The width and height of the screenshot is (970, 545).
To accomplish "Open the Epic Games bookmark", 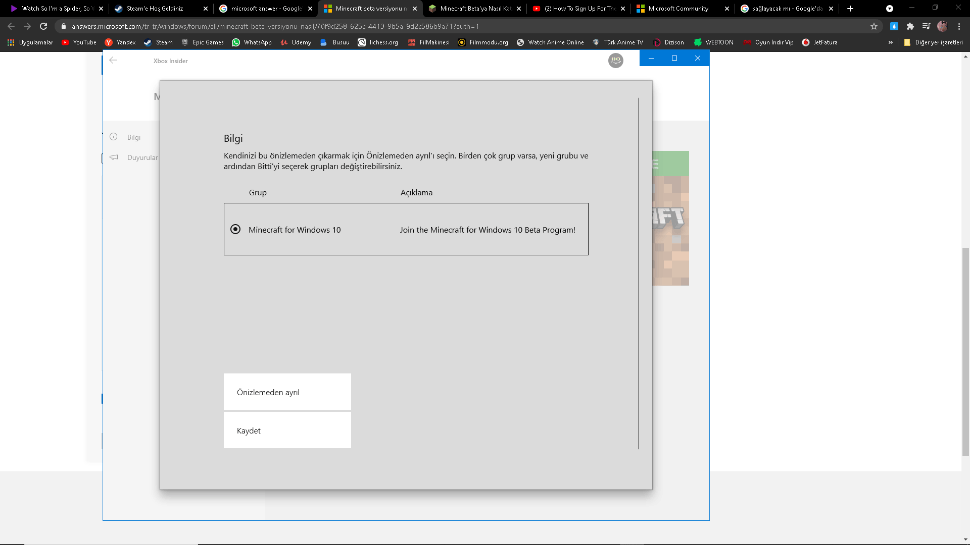I will click(x=202, y=43).
